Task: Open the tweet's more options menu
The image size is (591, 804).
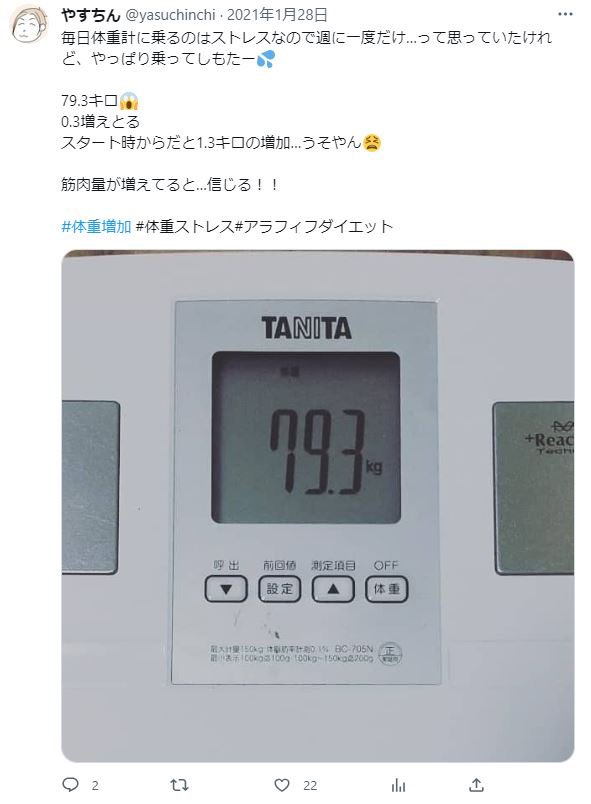Action: [565, 14]
